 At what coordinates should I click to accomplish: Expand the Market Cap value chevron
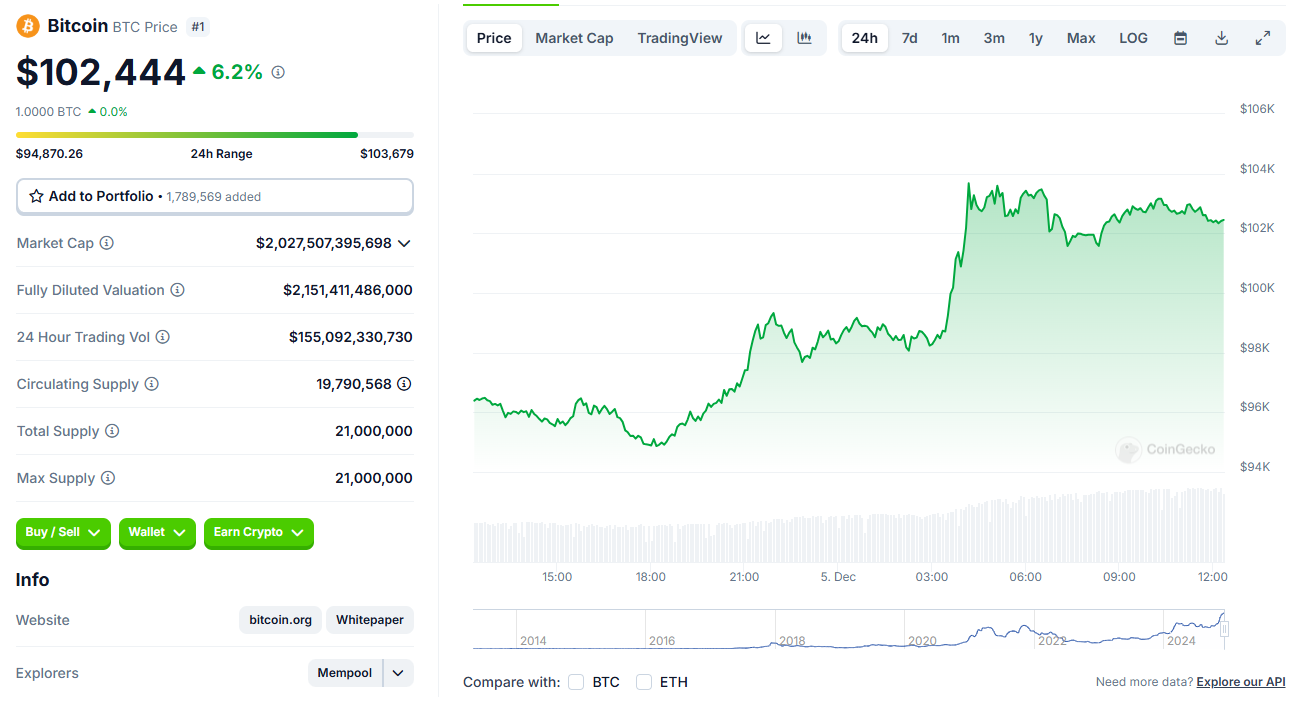404,243
